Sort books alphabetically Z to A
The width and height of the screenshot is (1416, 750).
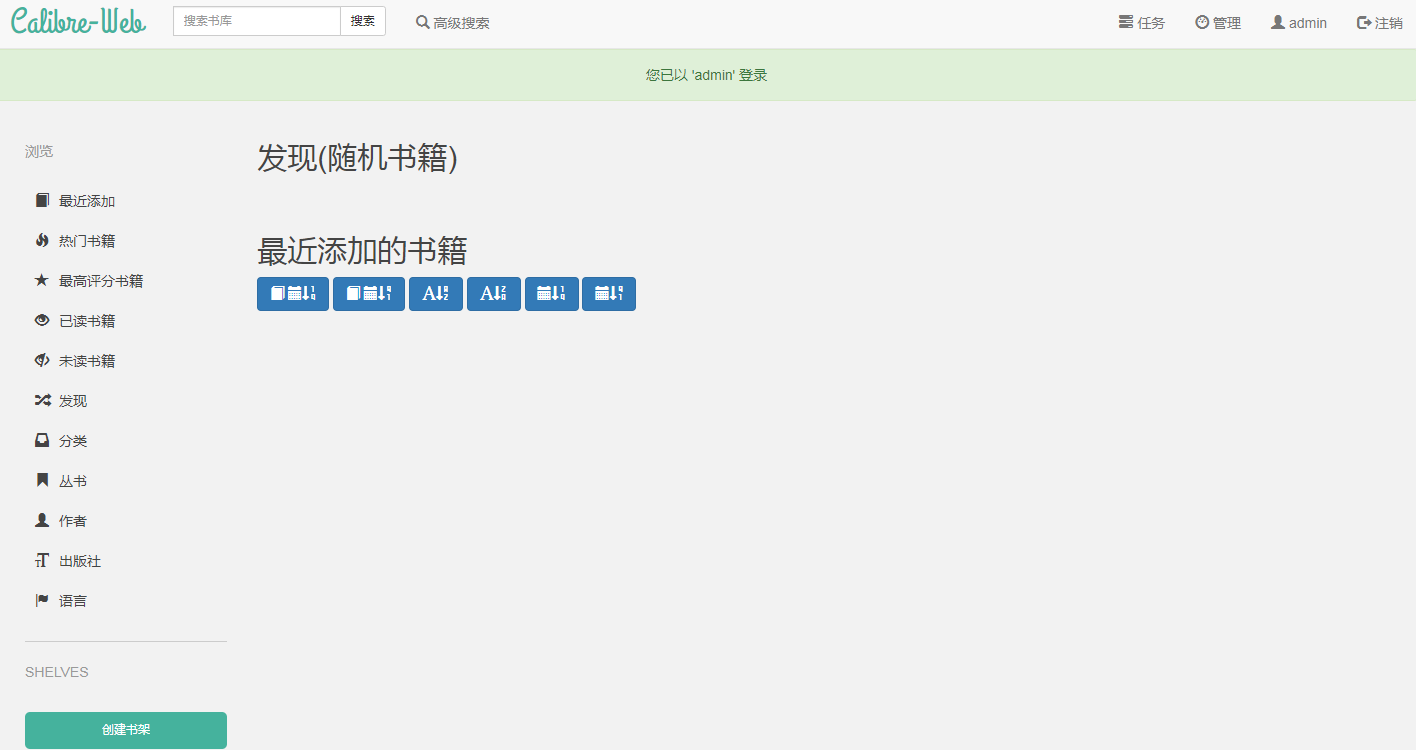tap(493, 293)
